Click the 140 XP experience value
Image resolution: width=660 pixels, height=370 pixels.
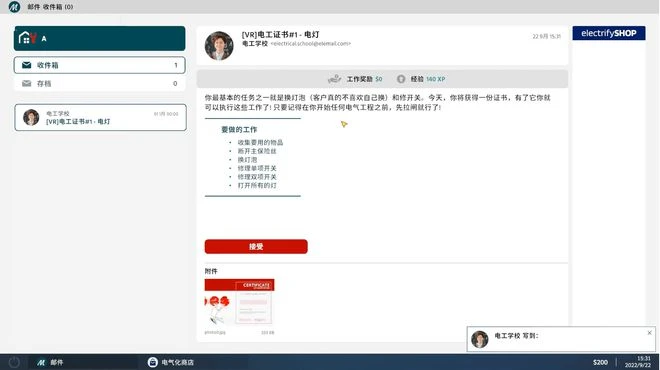coord(436,79)
